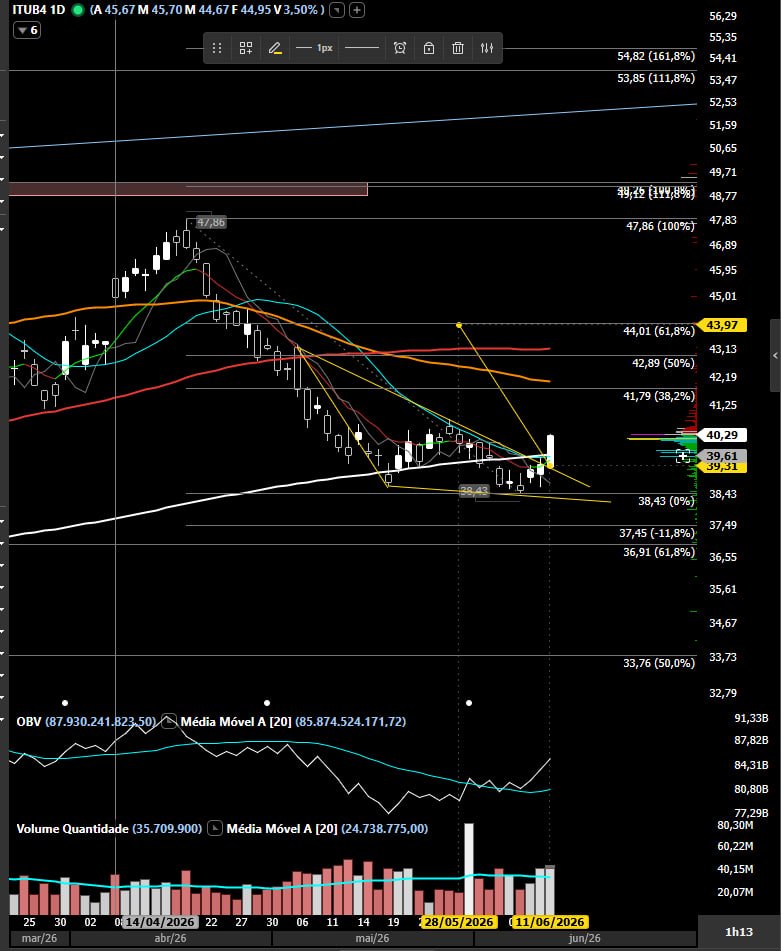Click the 54,82 (161,8%) Fibonacci label
The height and width of the screenshot is (951, 781).
[x=655, y=56]
